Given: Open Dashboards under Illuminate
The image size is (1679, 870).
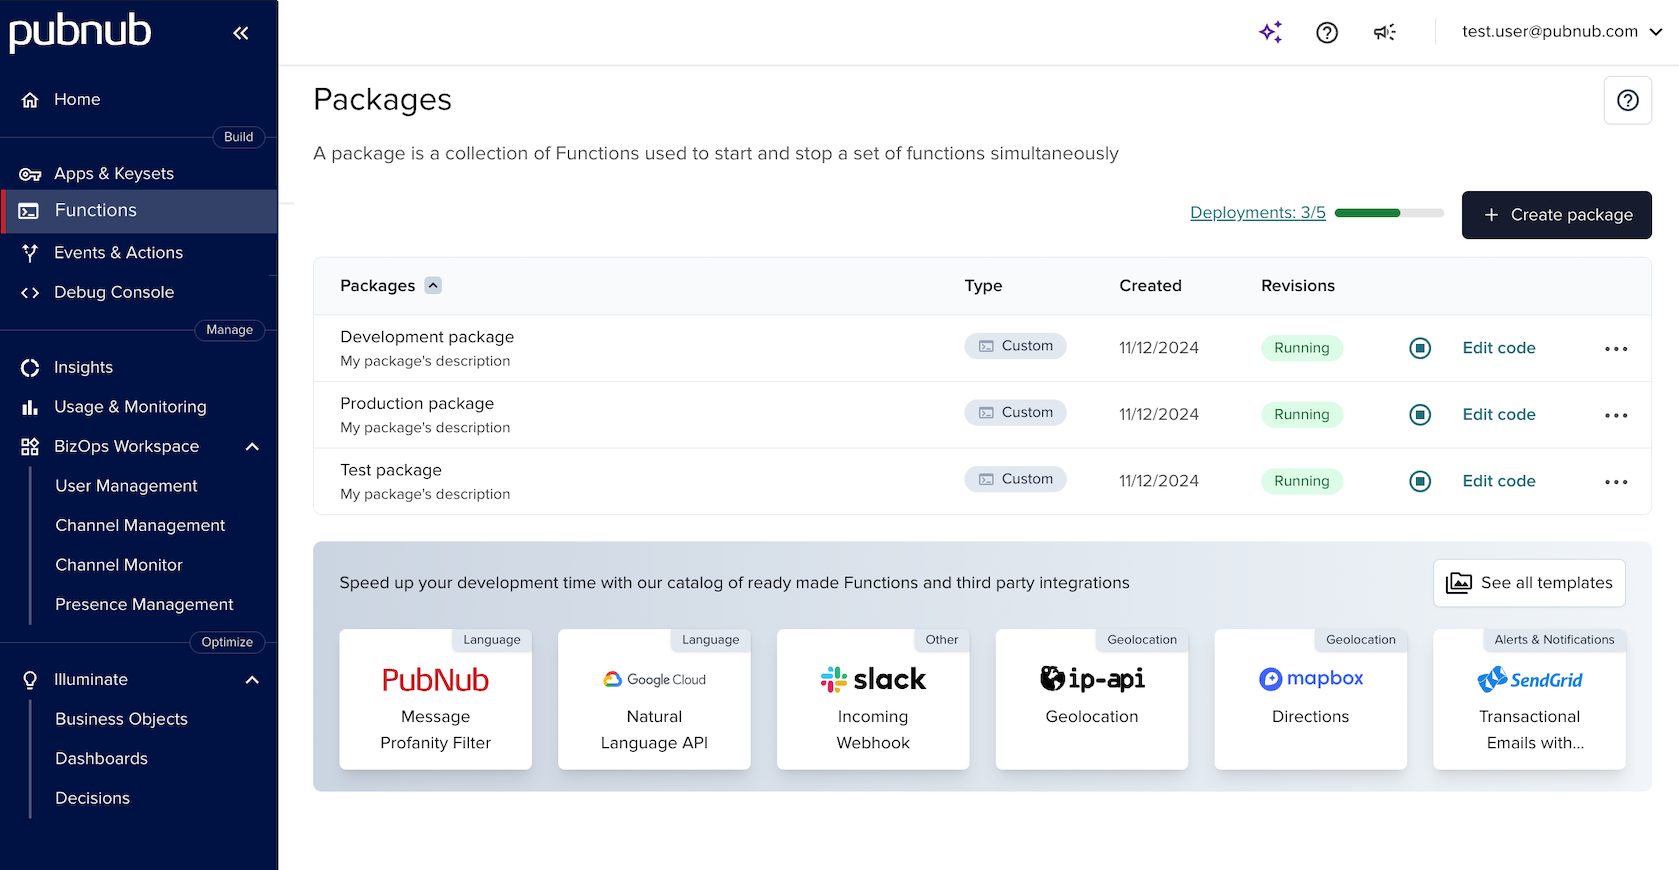Looking at the screenshot, I should click(101, 758).
